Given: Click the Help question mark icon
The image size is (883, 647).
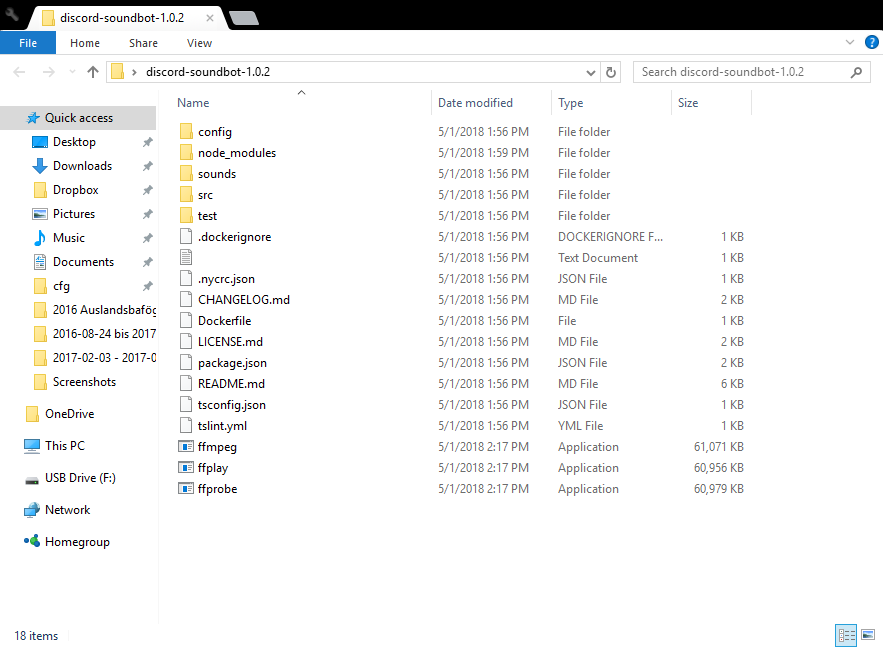Looking at the screenshot, I should coord(872,42).
